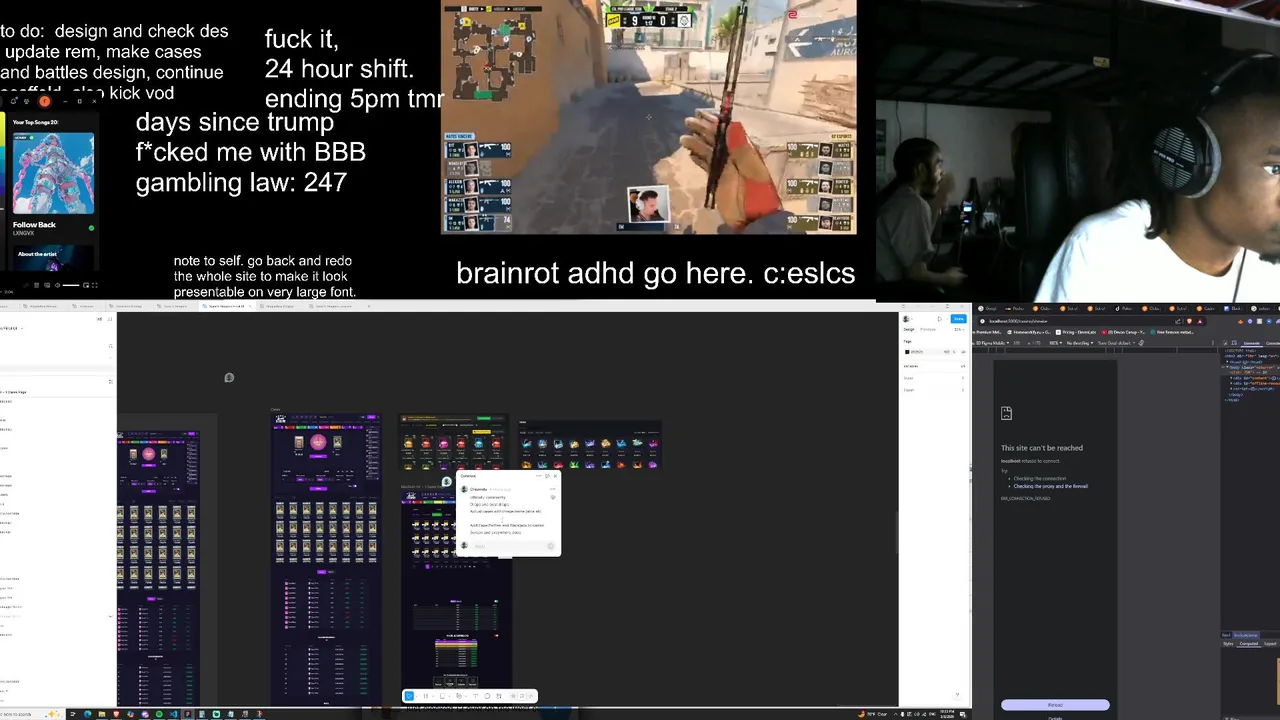Screen dimensions: 1280x720
Task: Open the taskbar clock and date
Action: pyautogui.click(x=947, y=714)
